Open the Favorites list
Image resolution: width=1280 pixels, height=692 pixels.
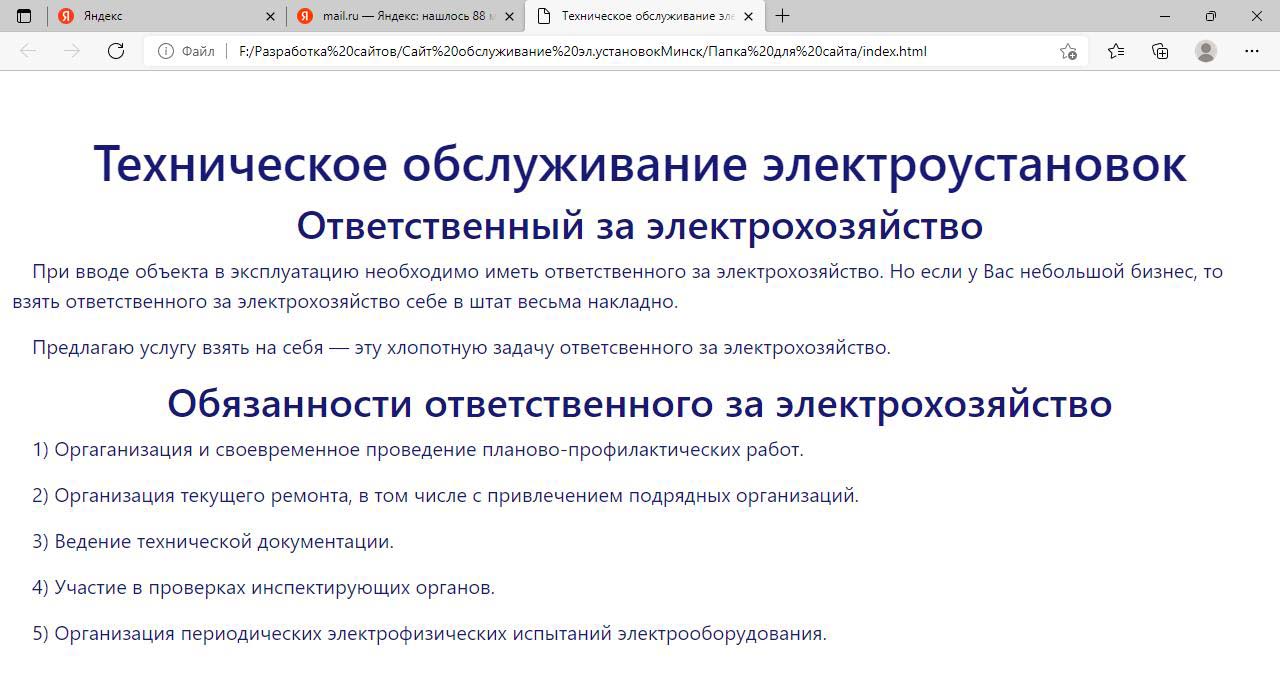point(1116,51)
